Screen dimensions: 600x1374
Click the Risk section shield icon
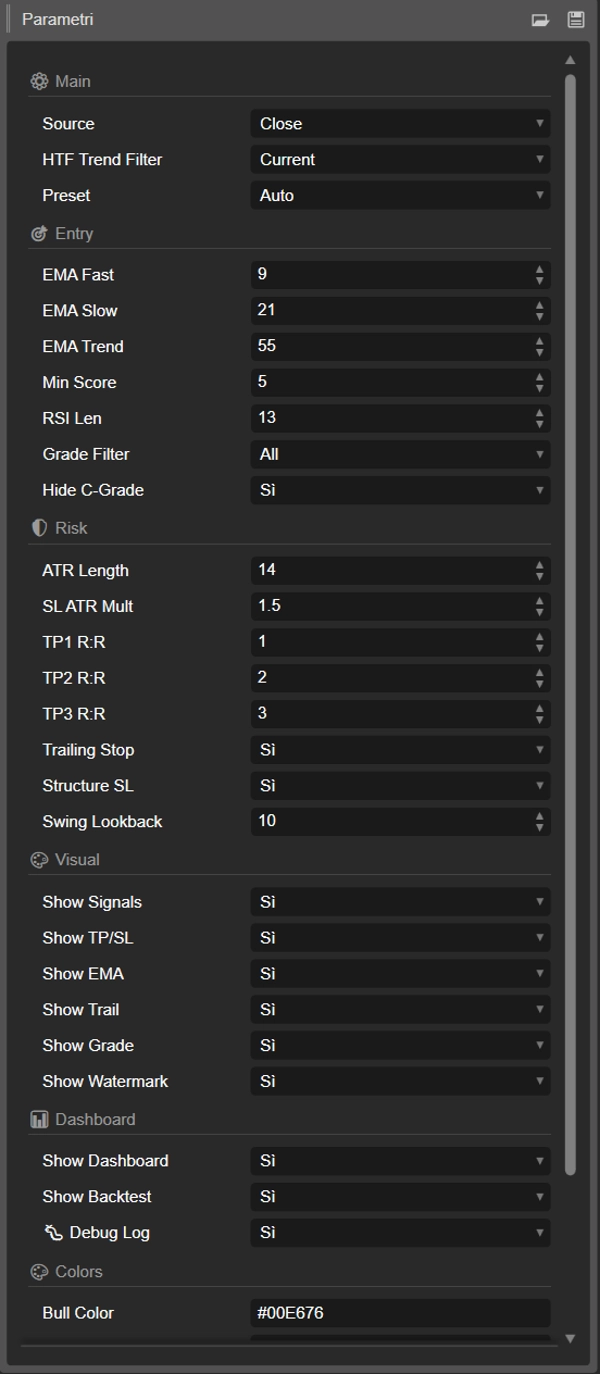pos(39,527)
